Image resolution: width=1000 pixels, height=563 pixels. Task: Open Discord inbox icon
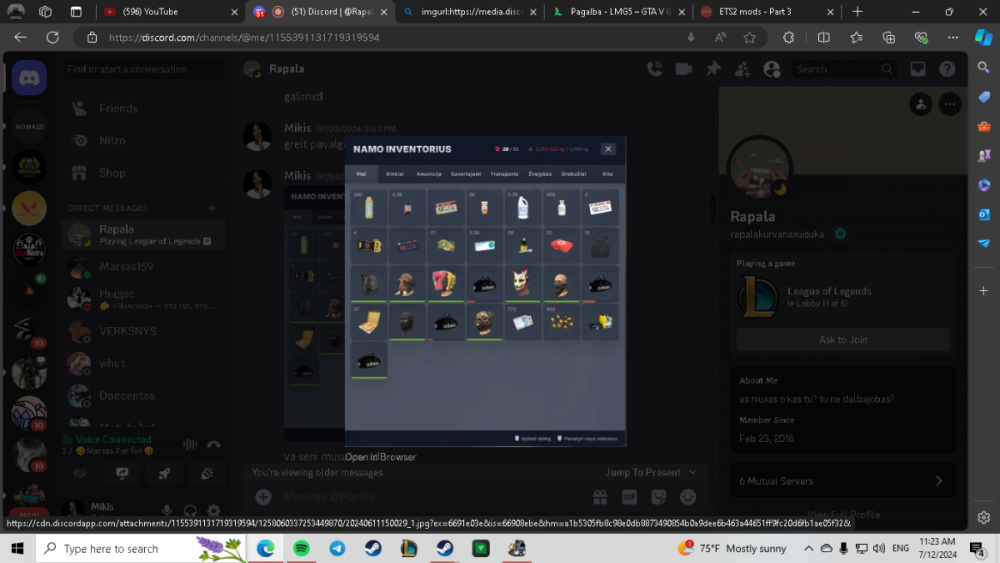tap(918, 69)
